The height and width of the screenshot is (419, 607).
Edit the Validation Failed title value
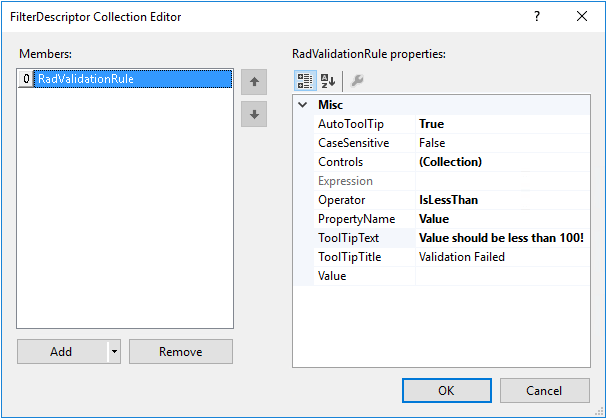click(502, 257)
